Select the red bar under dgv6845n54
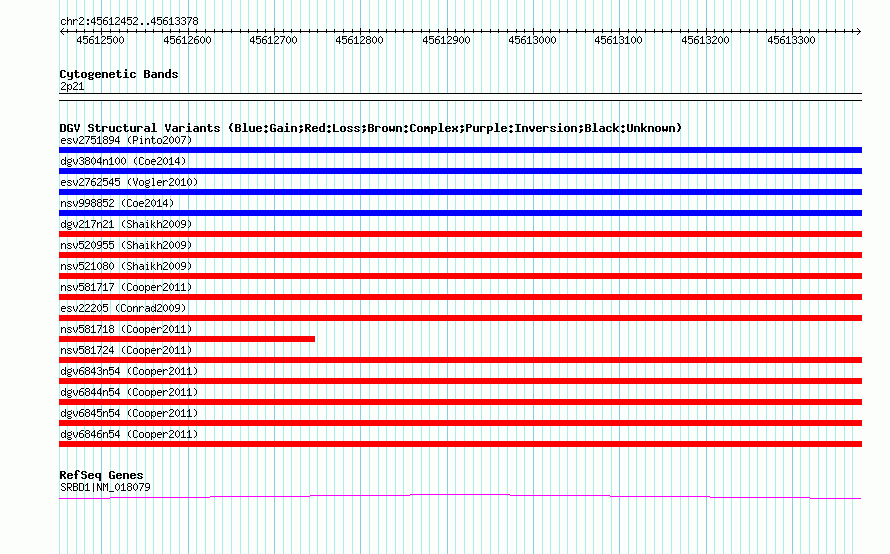Screen dimensions: 890x554 tap(460, 423)
